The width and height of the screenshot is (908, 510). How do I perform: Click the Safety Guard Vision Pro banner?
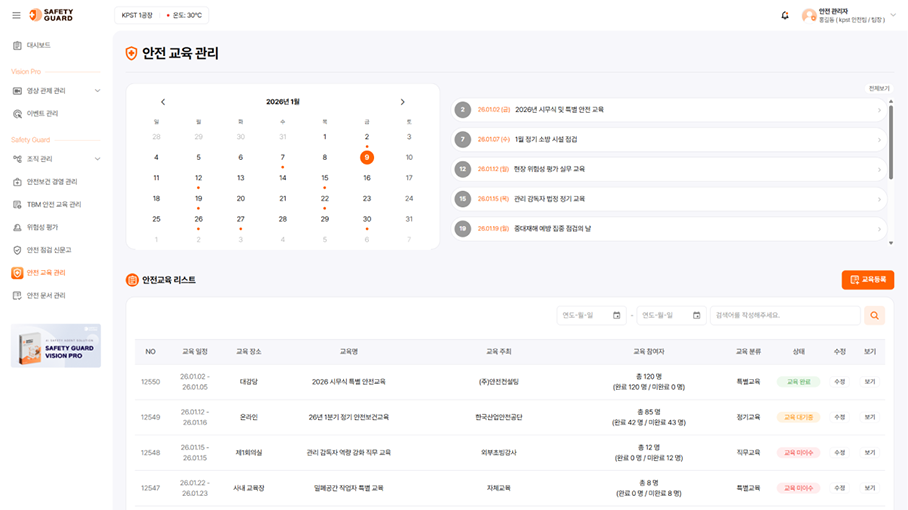coord(56,345)
